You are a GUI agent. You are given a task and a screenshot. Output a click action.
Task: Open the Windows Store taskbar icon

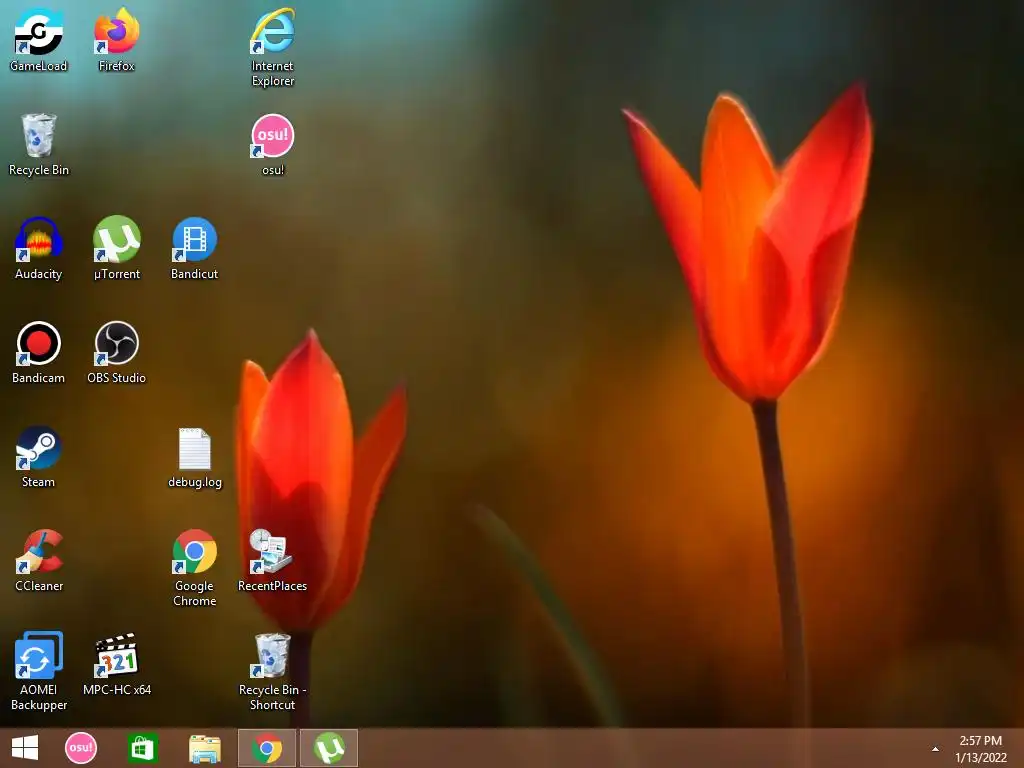coord(142,748)
